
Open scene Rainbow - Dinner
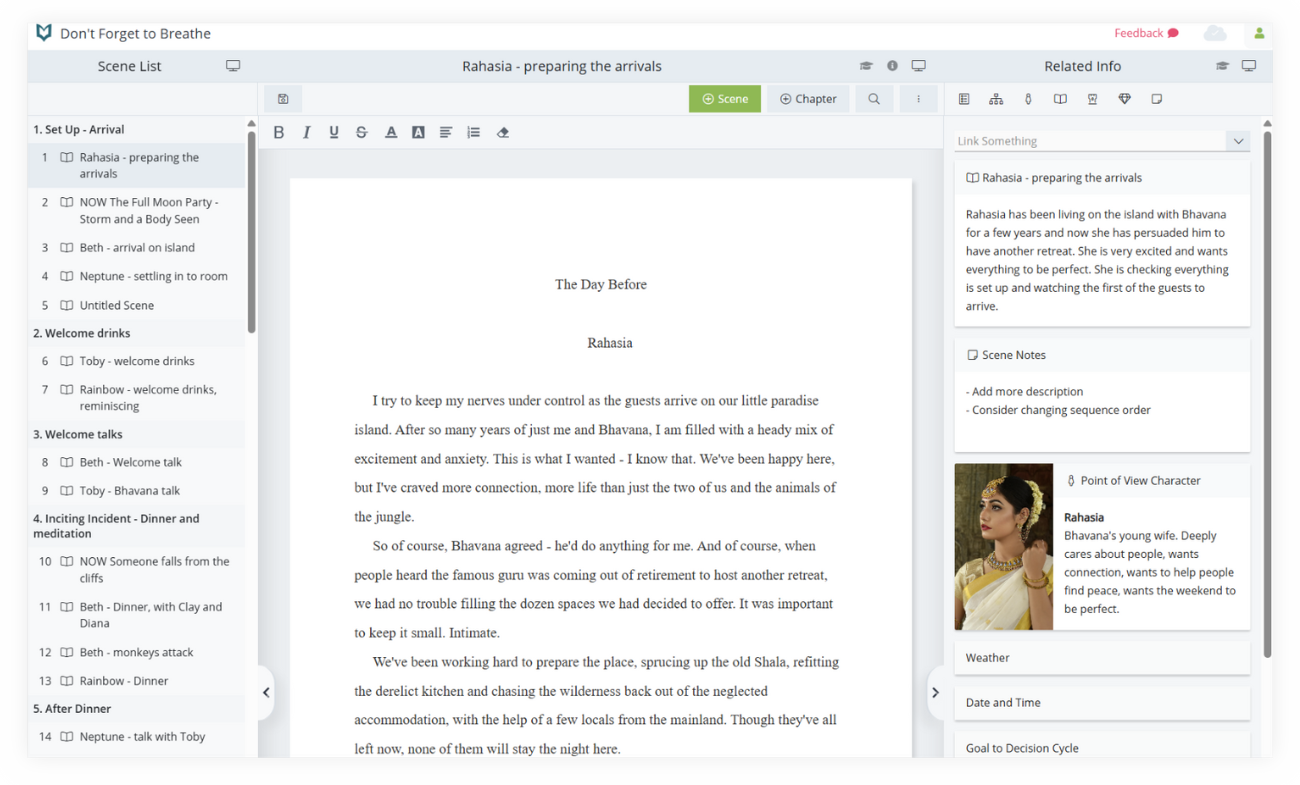pyautogui.click(x=136, y=680)
